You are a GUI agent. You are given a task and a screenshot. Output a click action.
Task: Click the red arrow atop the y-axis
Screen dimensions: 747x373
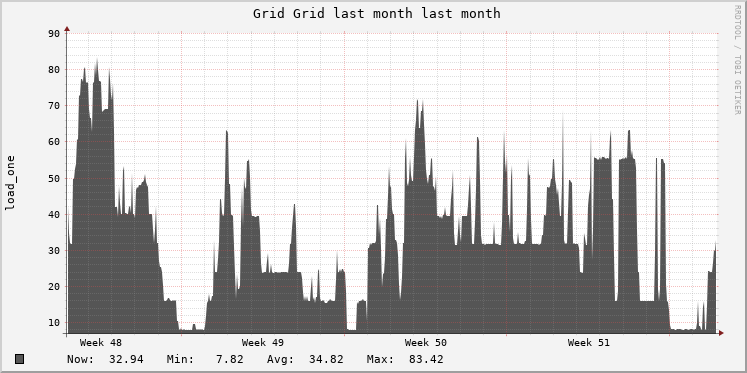[x=67, y=30]
